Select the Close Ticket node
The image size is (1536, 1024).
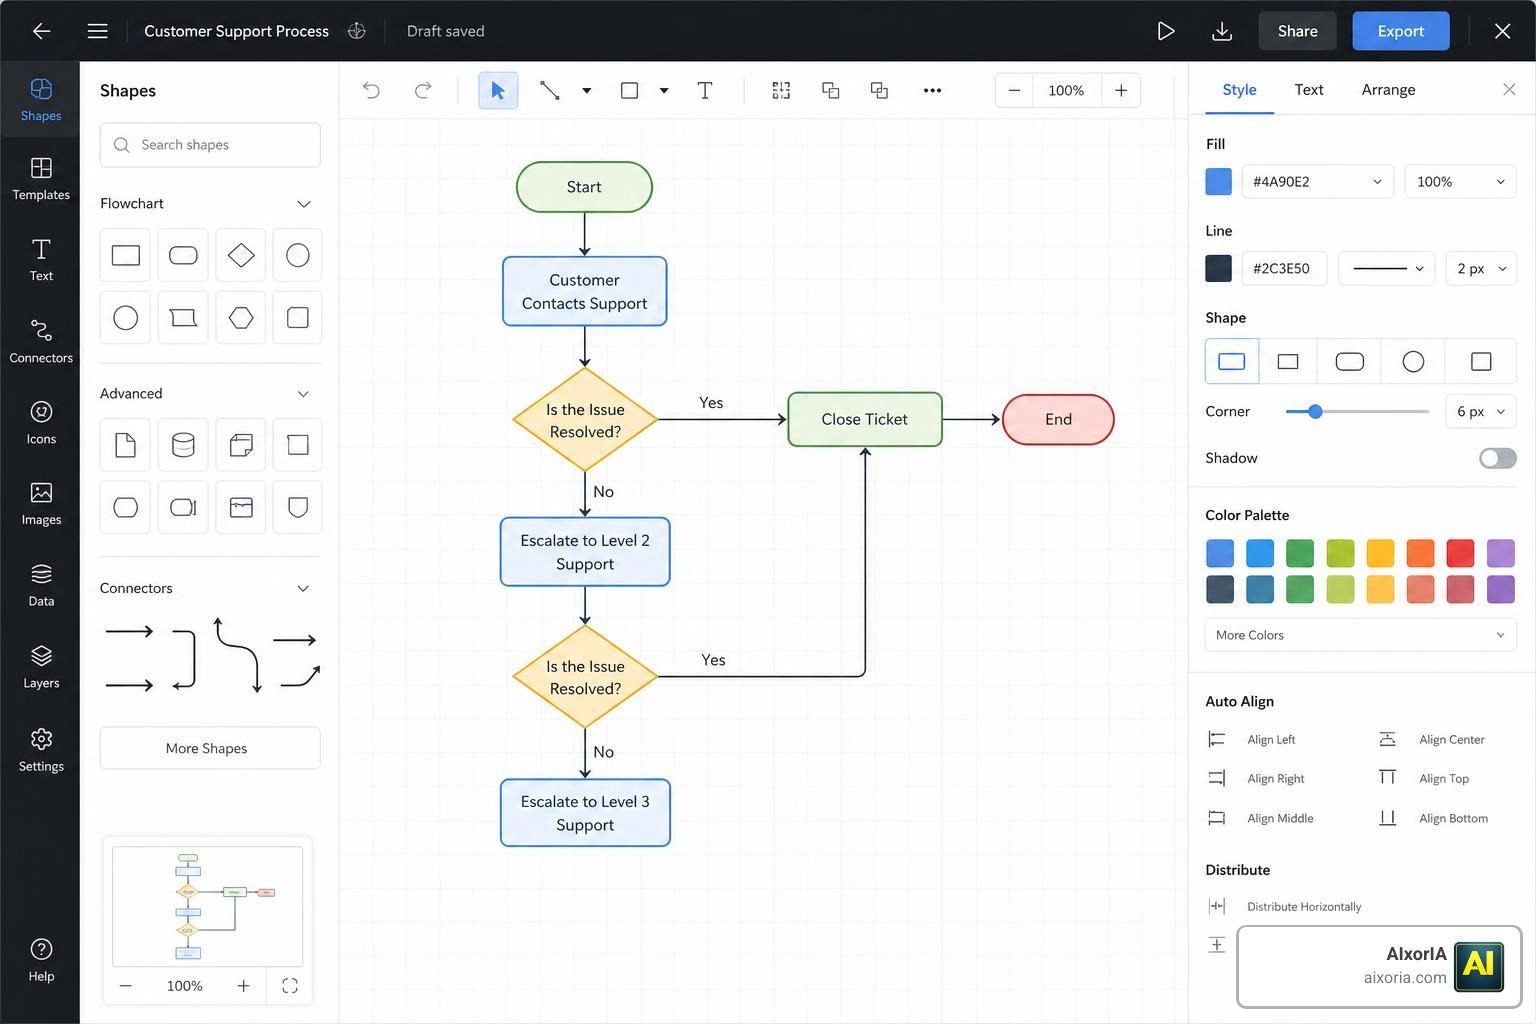coord(865,419)
